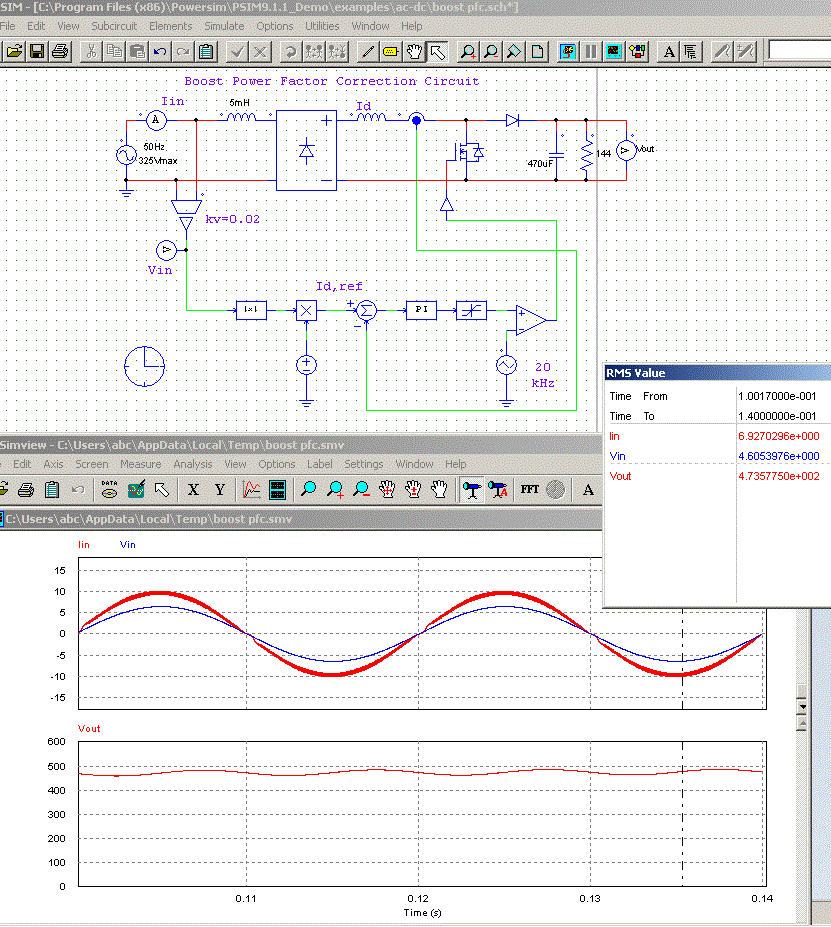Click the Text 'A' tool in PSIM toolbar
Screen dimensions: 831x927
pos(668,52)
